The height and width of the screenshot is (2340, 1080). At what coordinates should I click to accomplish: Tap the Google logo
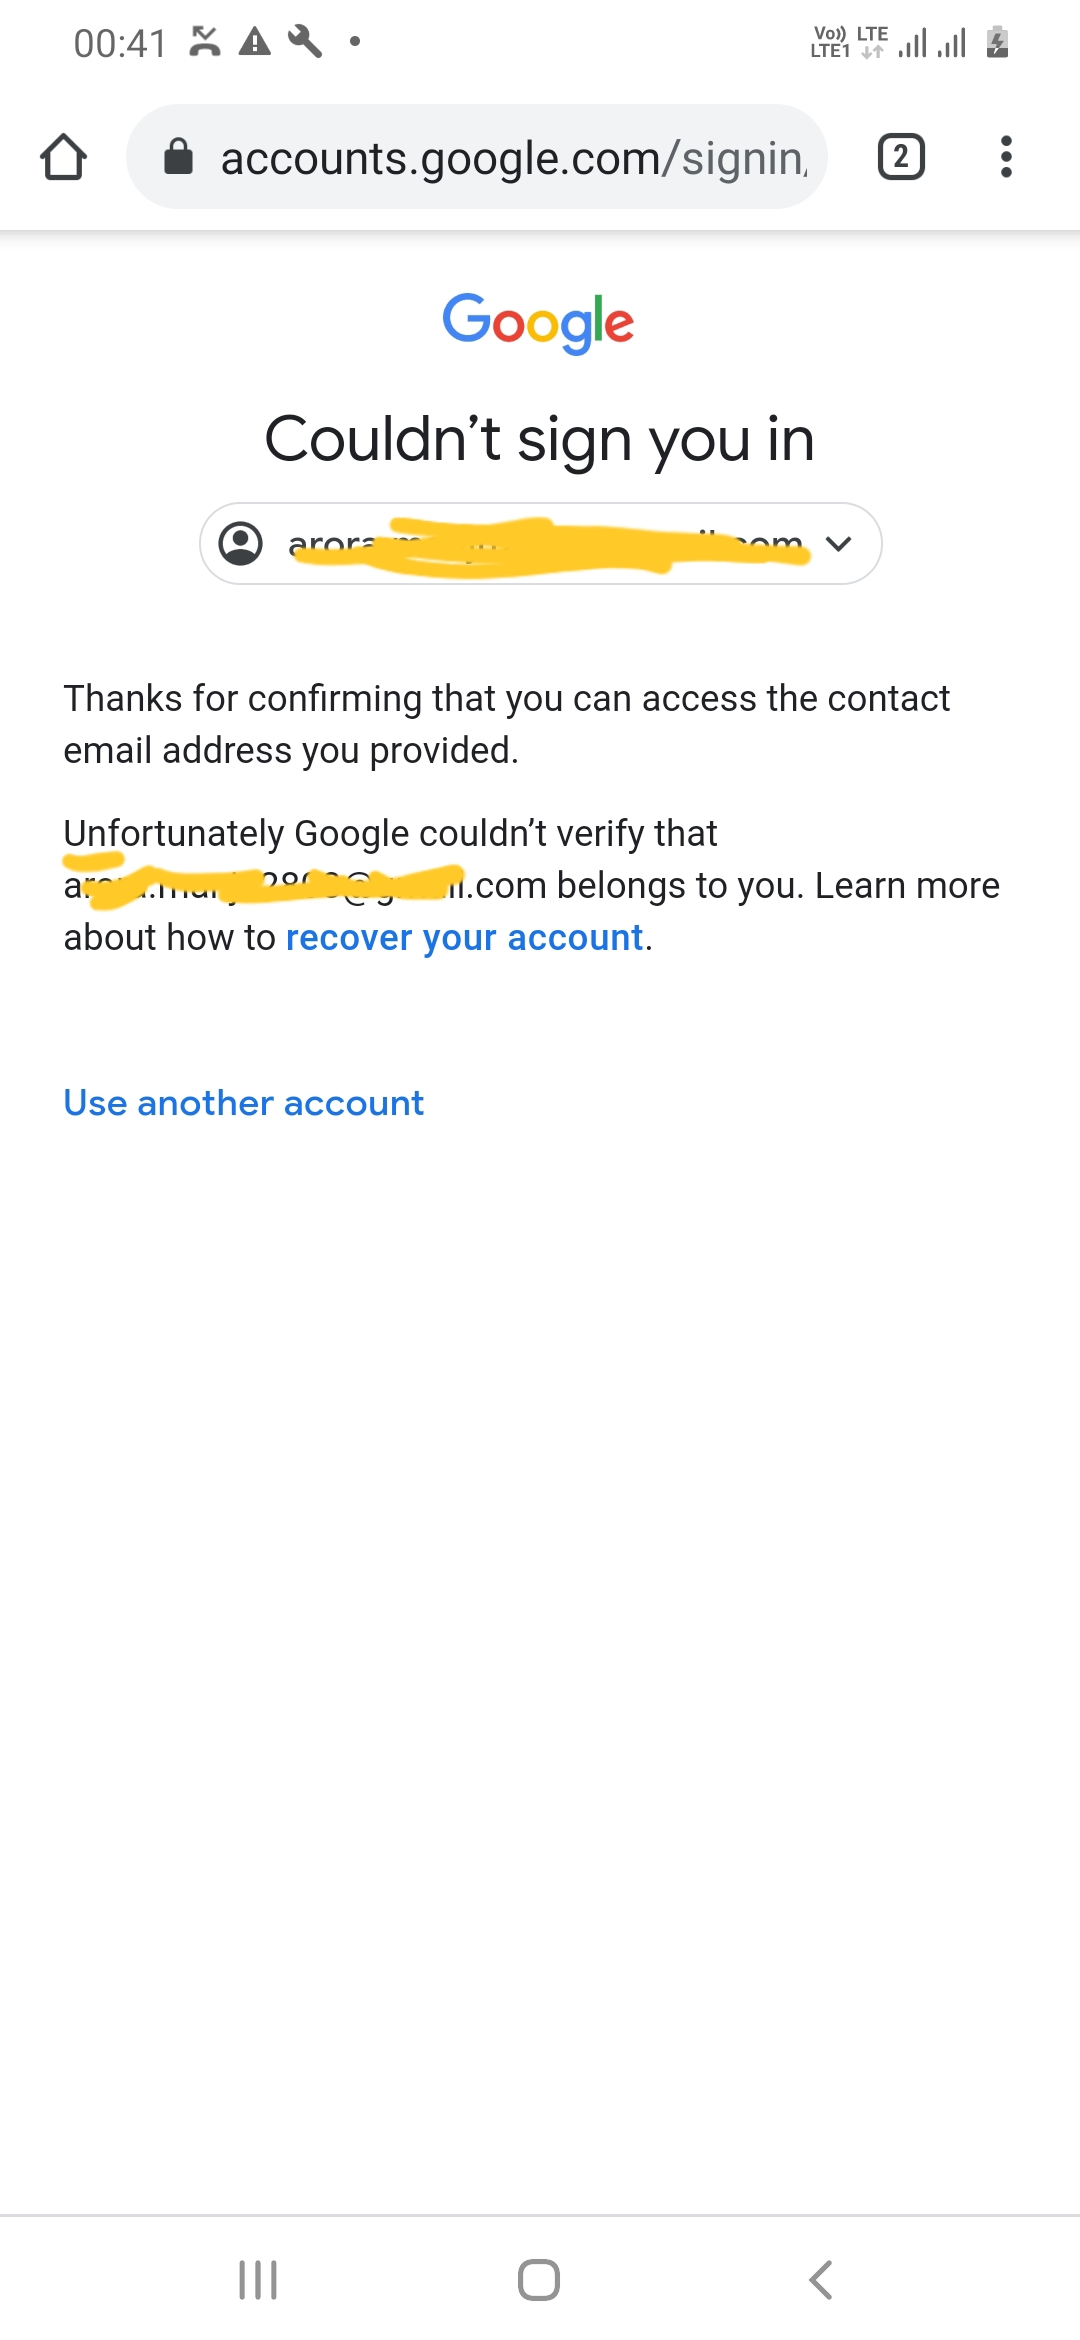click(x=538, y=323)
